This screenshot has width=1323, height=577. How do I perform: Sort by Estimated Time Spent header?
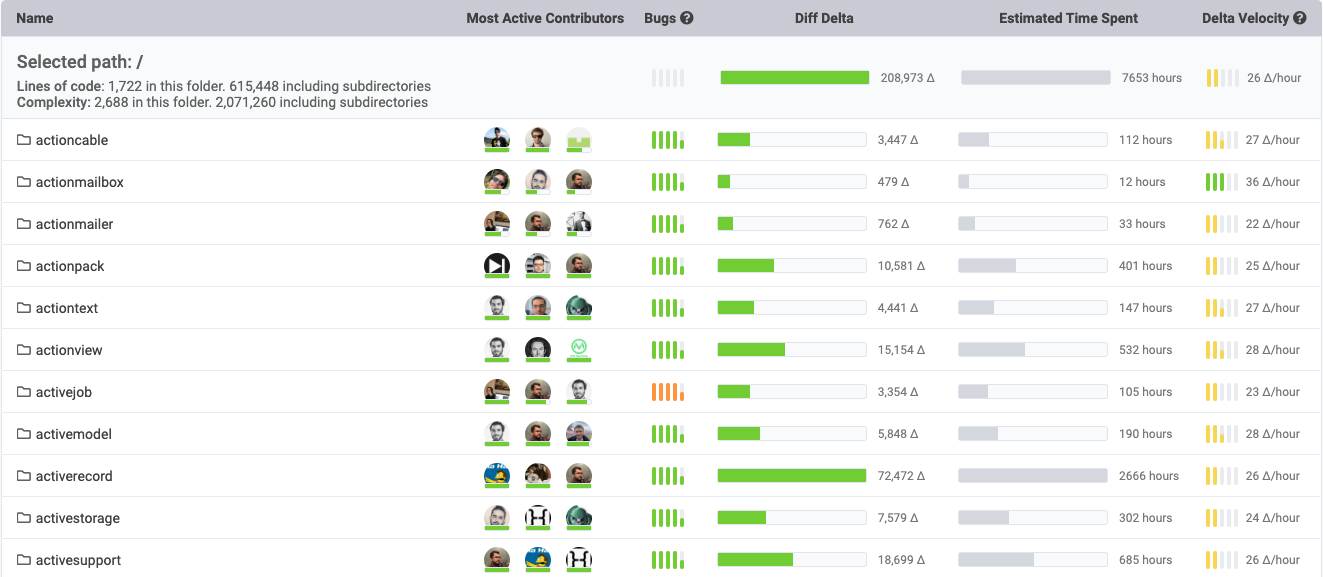tap(1068, 18)
